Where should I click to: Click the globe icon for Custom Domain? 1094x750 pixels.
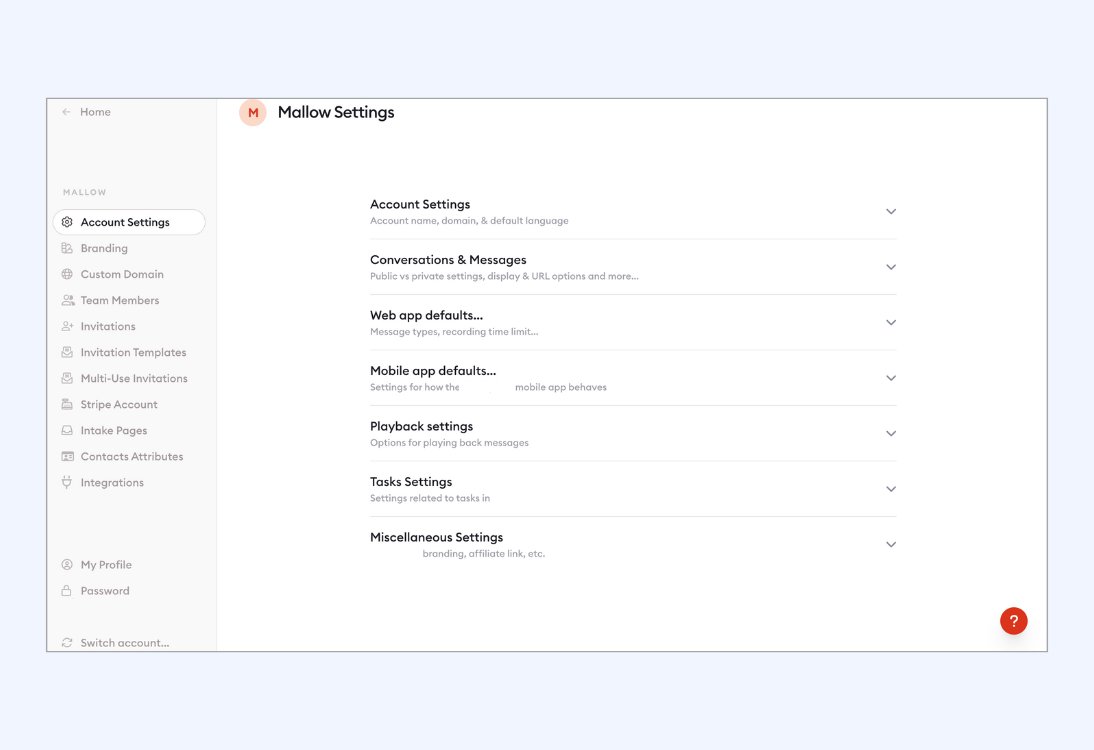(67, 274)
